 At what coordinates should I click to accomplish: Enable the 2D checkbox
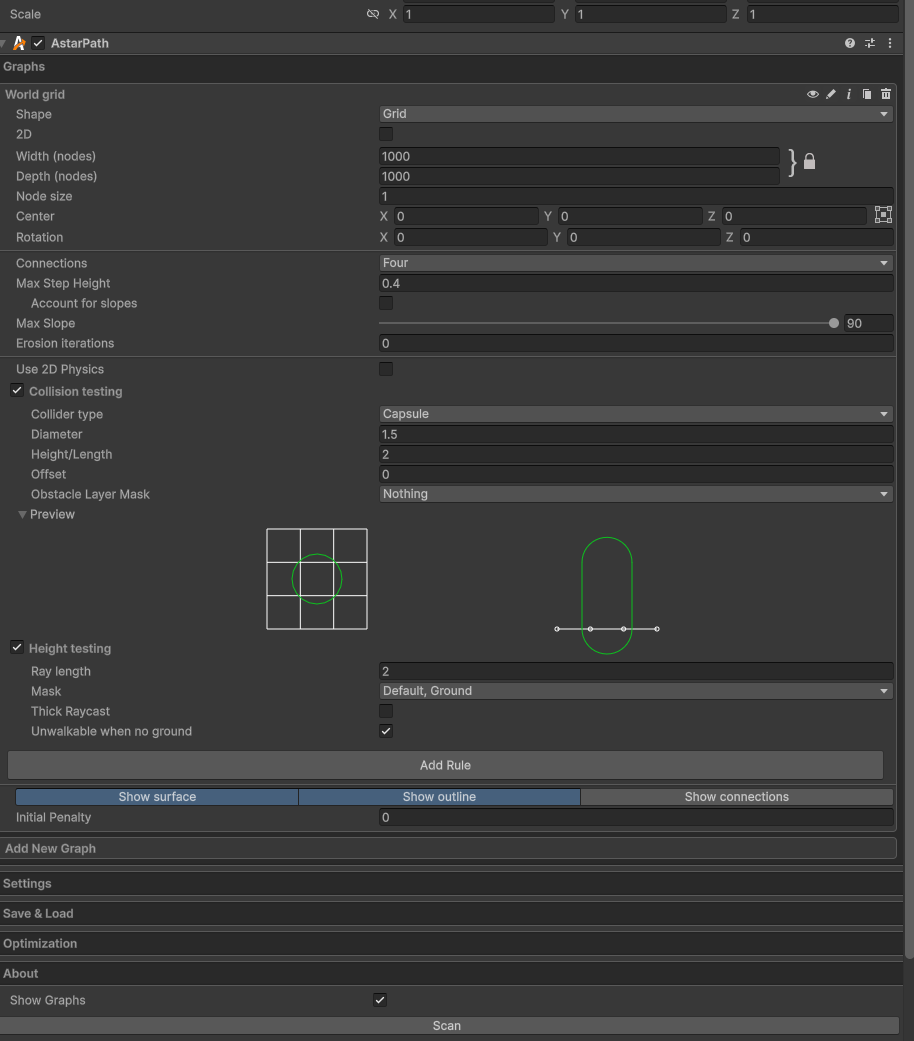[x=386, y=134]
